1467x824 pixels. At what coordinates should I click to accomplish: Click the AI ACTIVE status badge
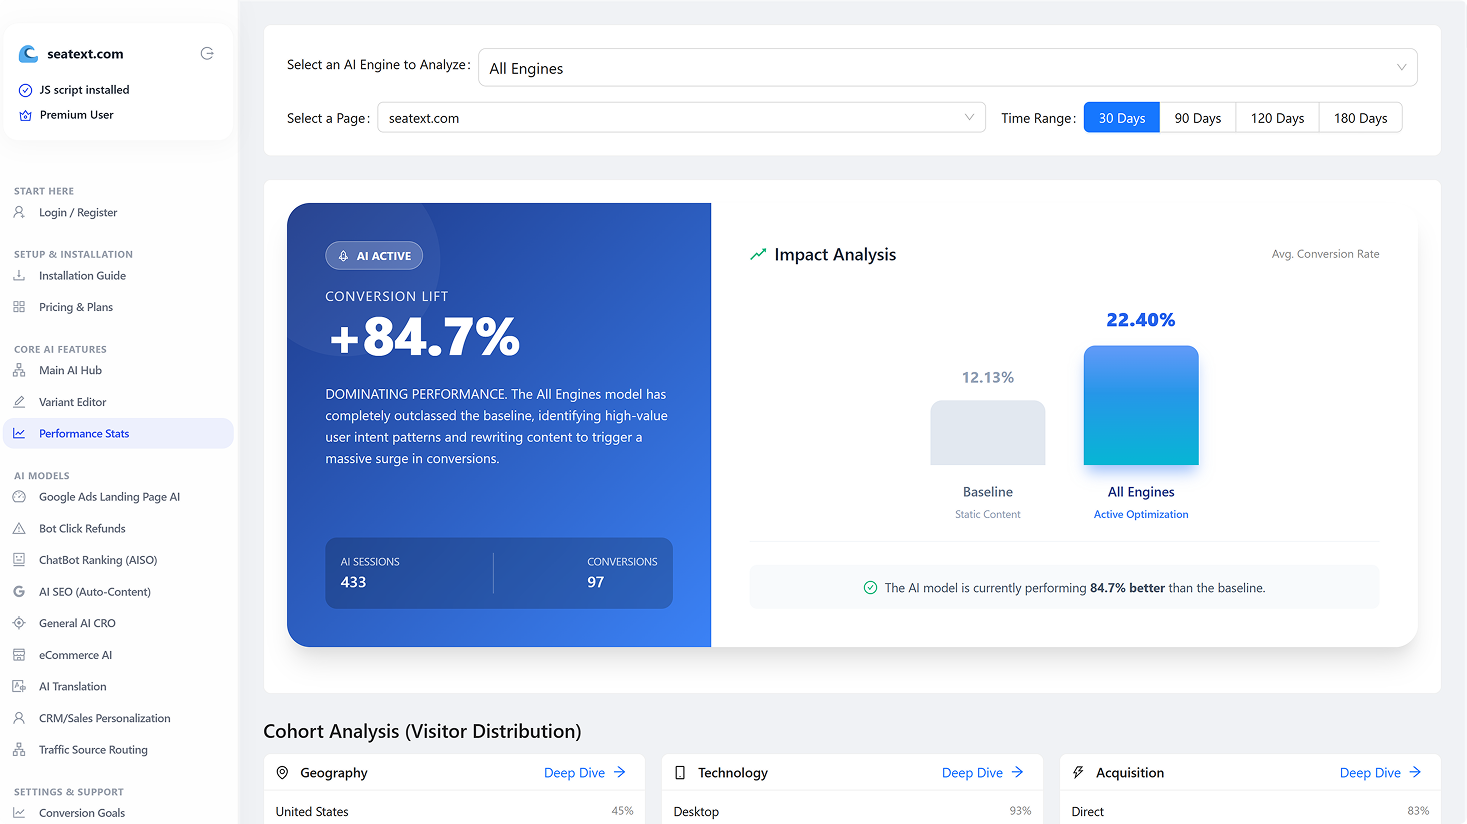coord(374,256)
